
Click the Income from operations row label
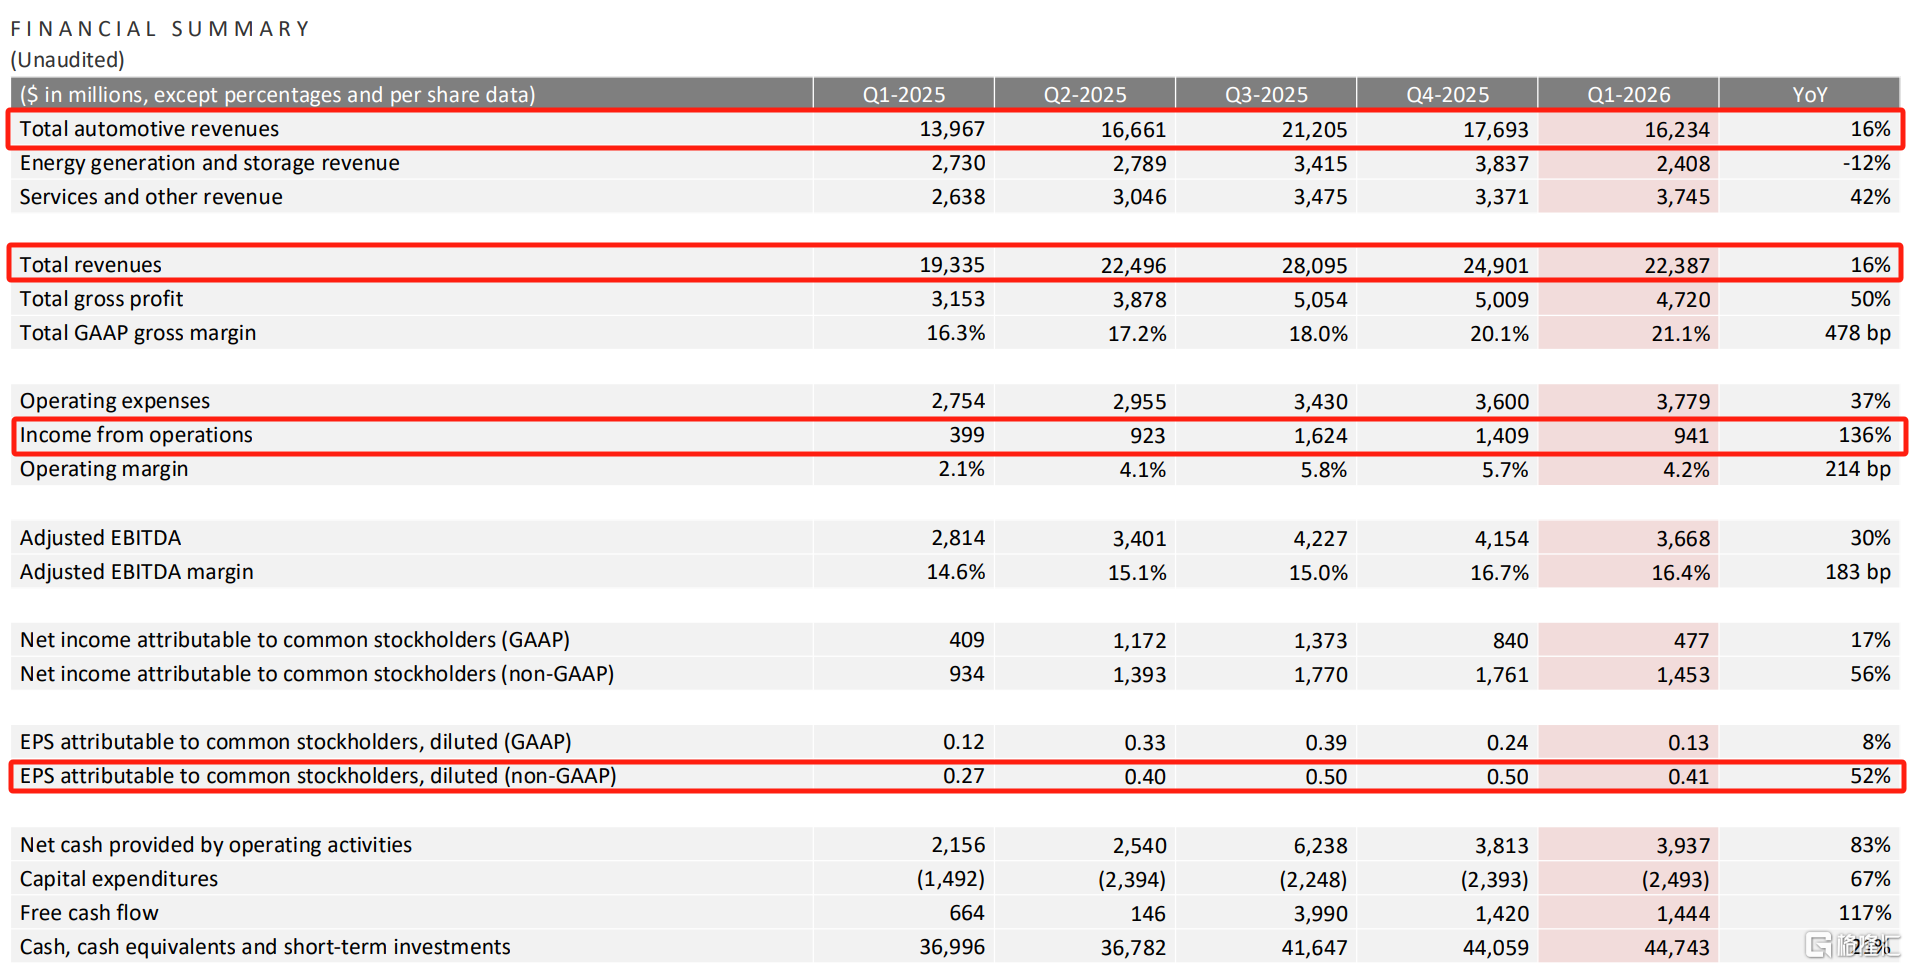(x=136, y=435)
